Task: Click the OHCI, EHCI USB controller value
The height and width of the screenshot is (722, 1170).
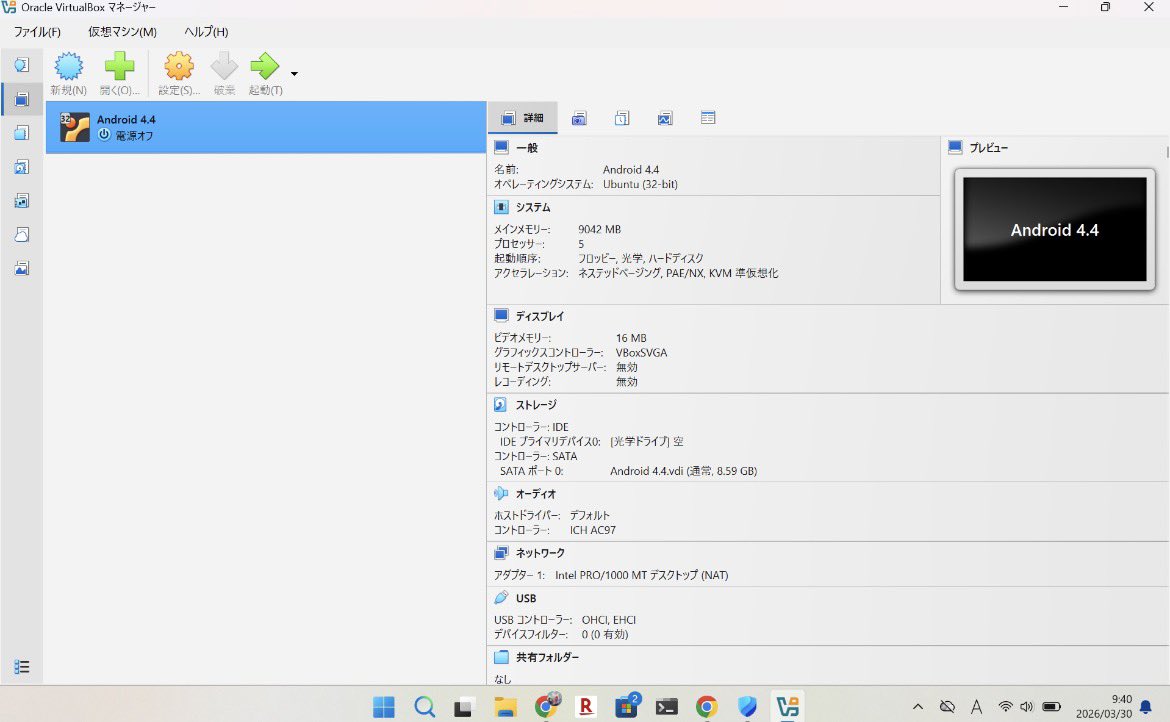Action: 609,620
